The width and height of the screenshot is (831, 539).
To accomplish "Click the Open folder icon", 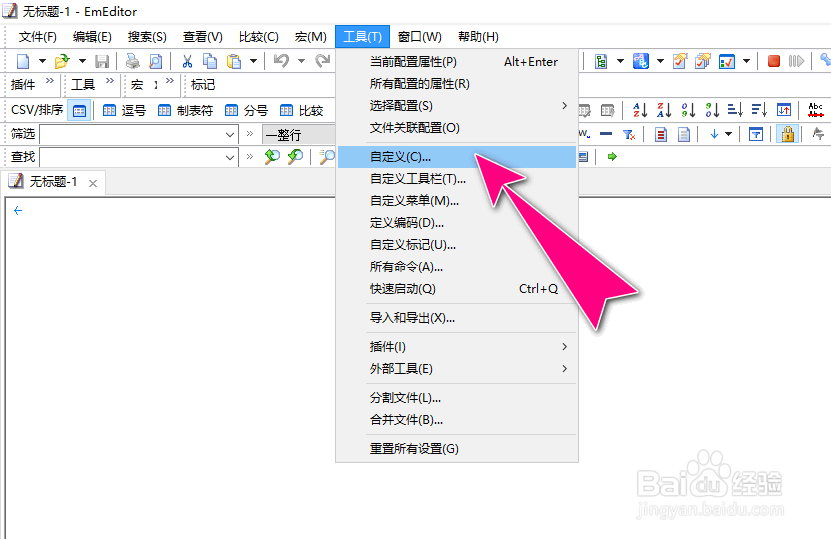I will click(62, 61).
